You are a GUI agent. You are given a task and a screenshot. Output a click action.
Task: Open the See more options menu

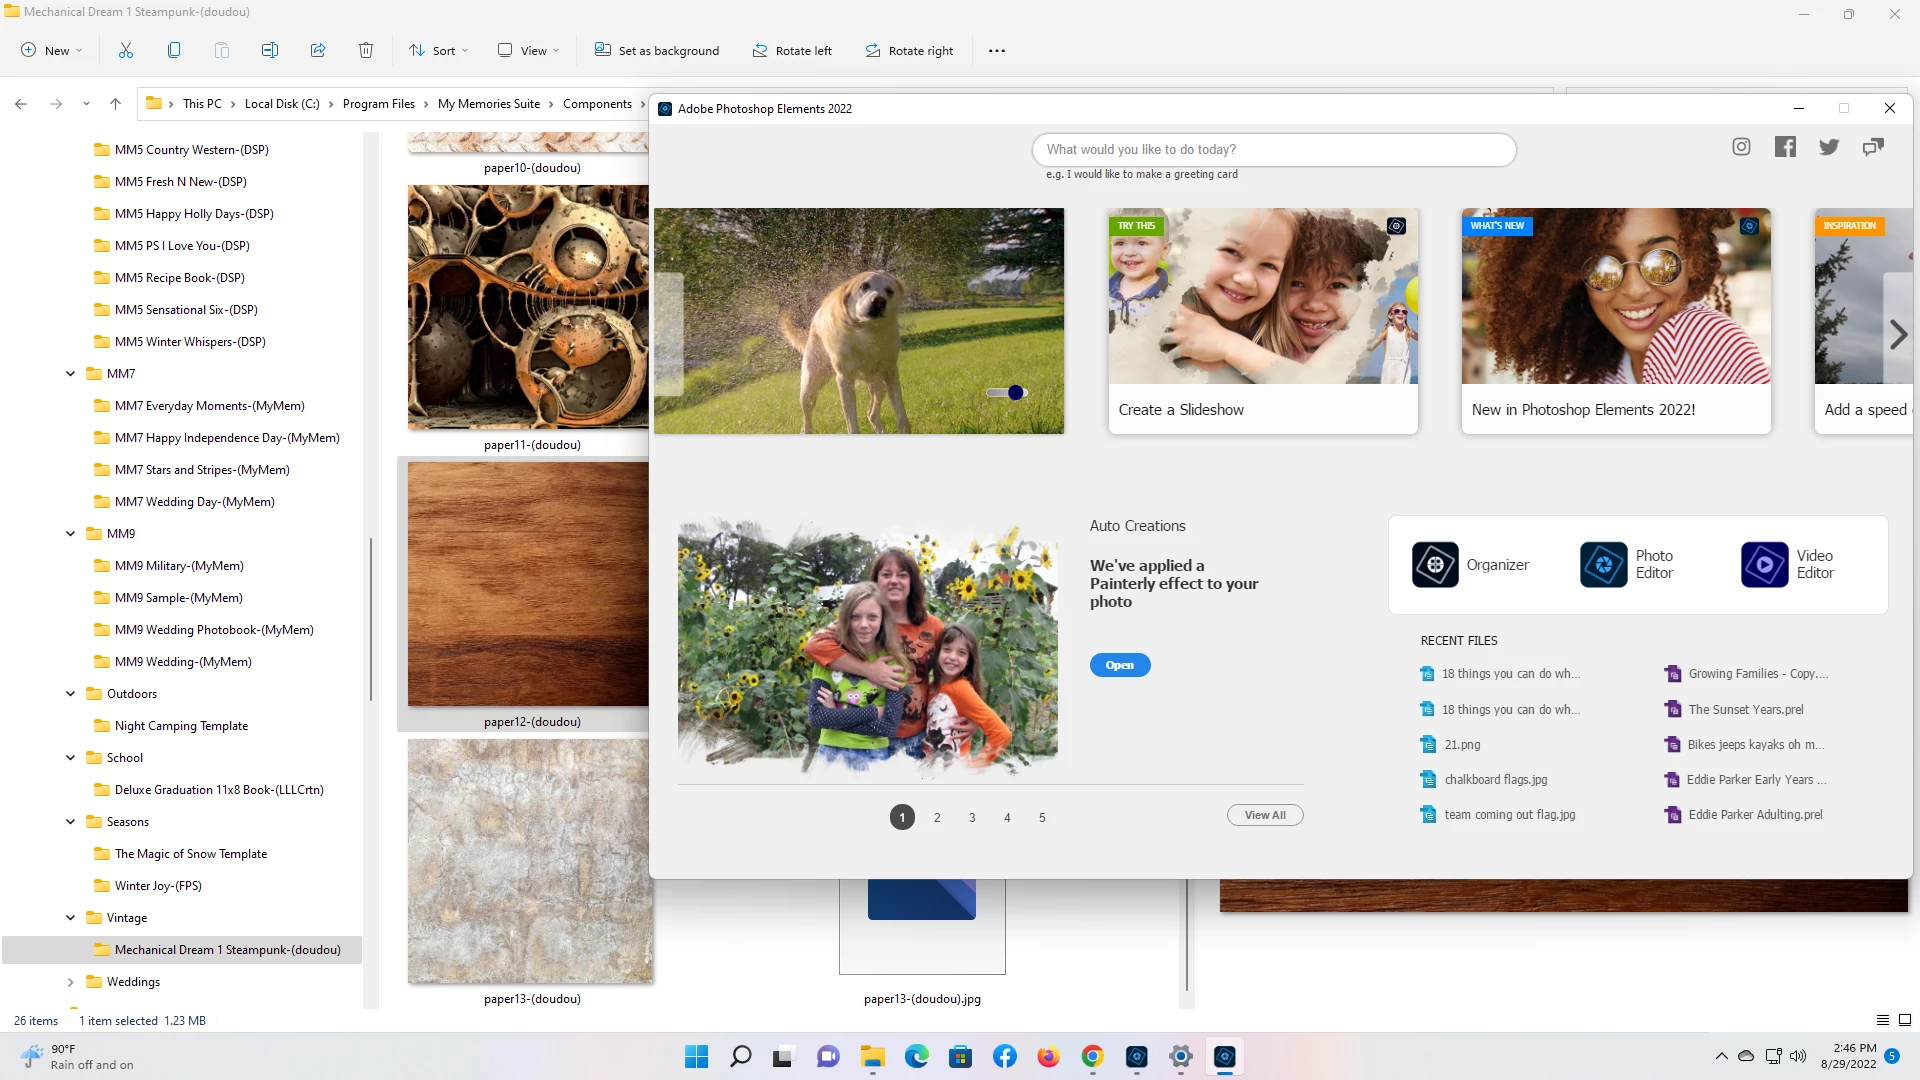coord(996,50)
